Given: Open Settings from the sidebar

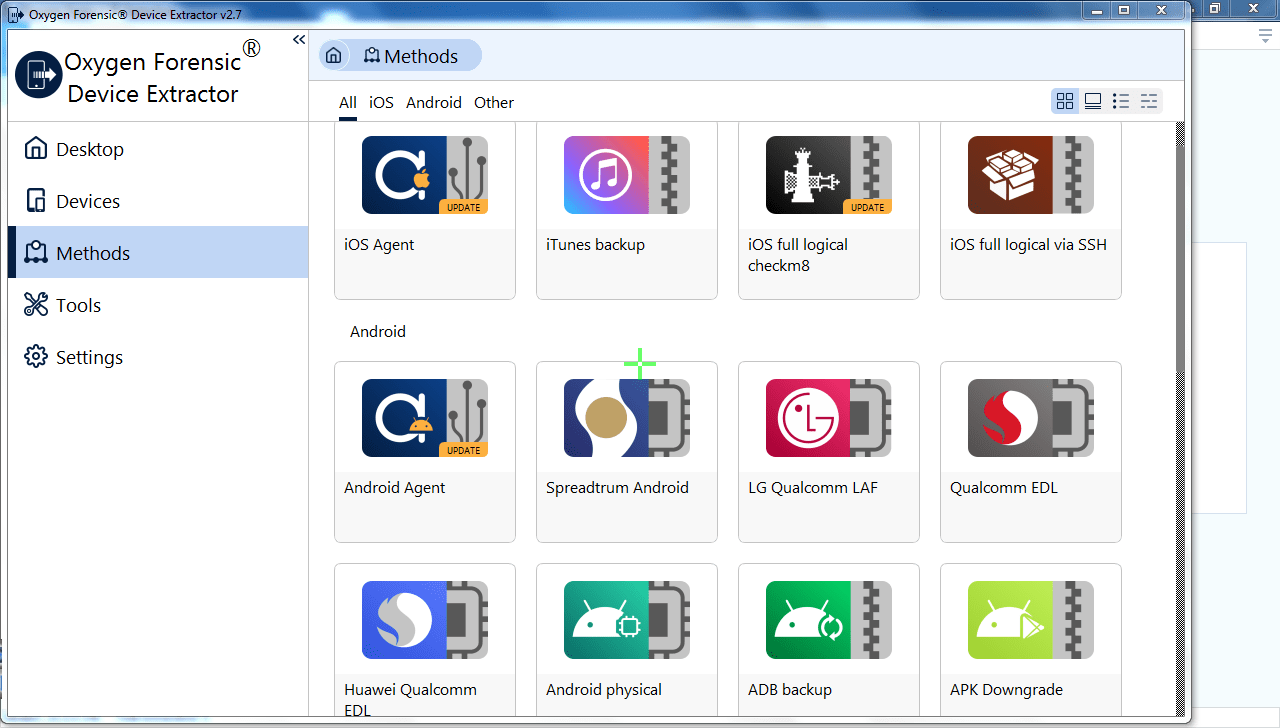Looking at the screenshot, I should (158, 357).
